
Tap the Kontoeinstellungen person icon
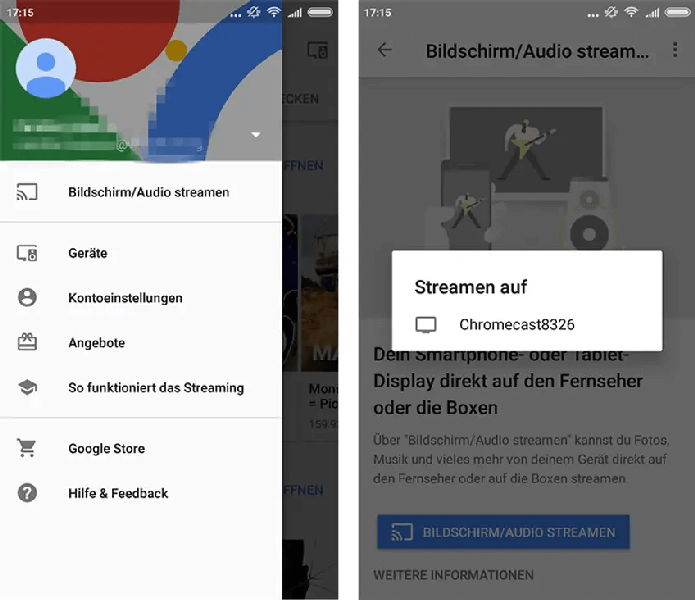click(27, 297)
